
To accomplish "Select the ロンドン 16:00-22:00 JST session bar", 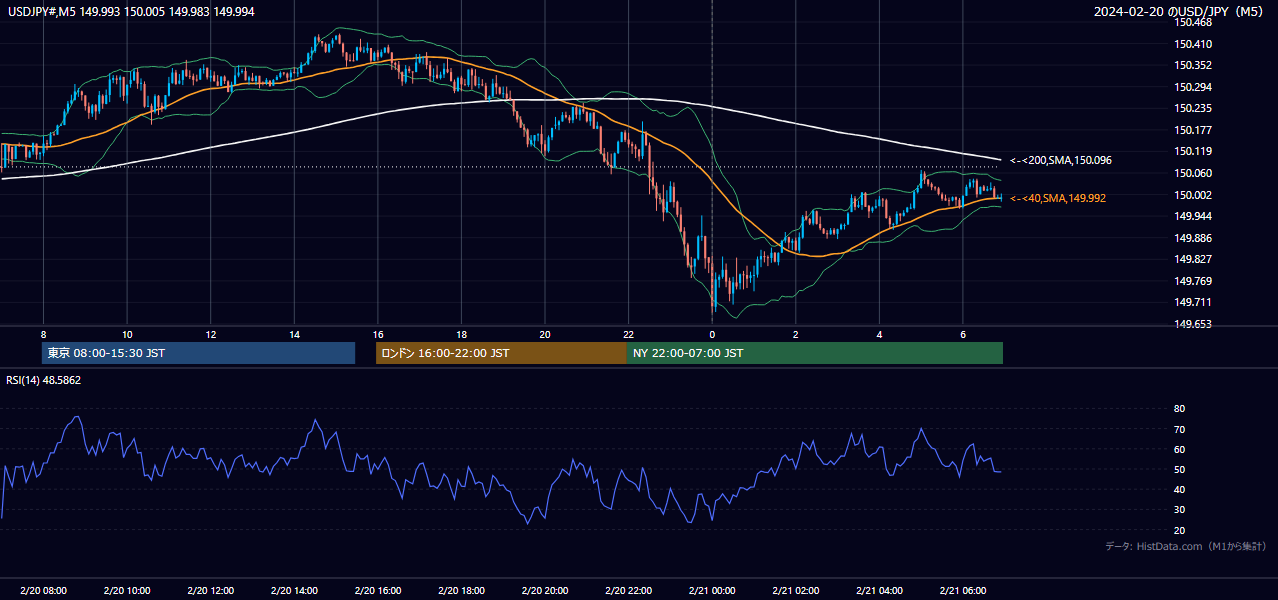I will [x=501, y=353].
